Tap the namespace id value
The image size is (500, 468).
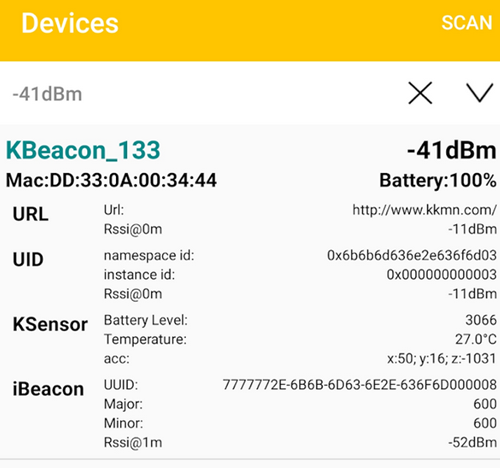point(412,255)
